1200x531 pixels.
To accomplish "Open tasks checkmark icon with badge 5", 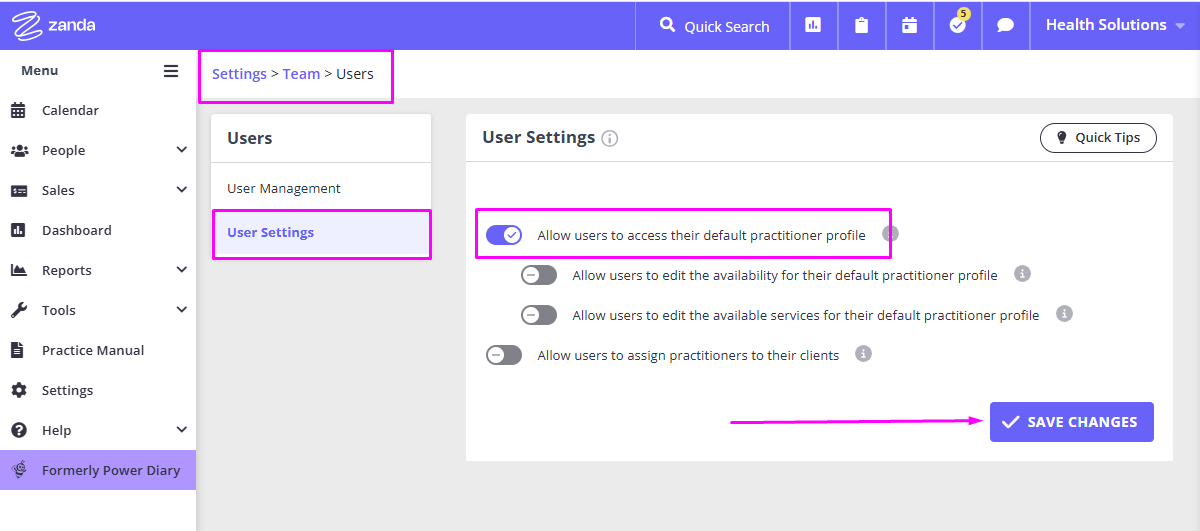I will tap(957, 26).
